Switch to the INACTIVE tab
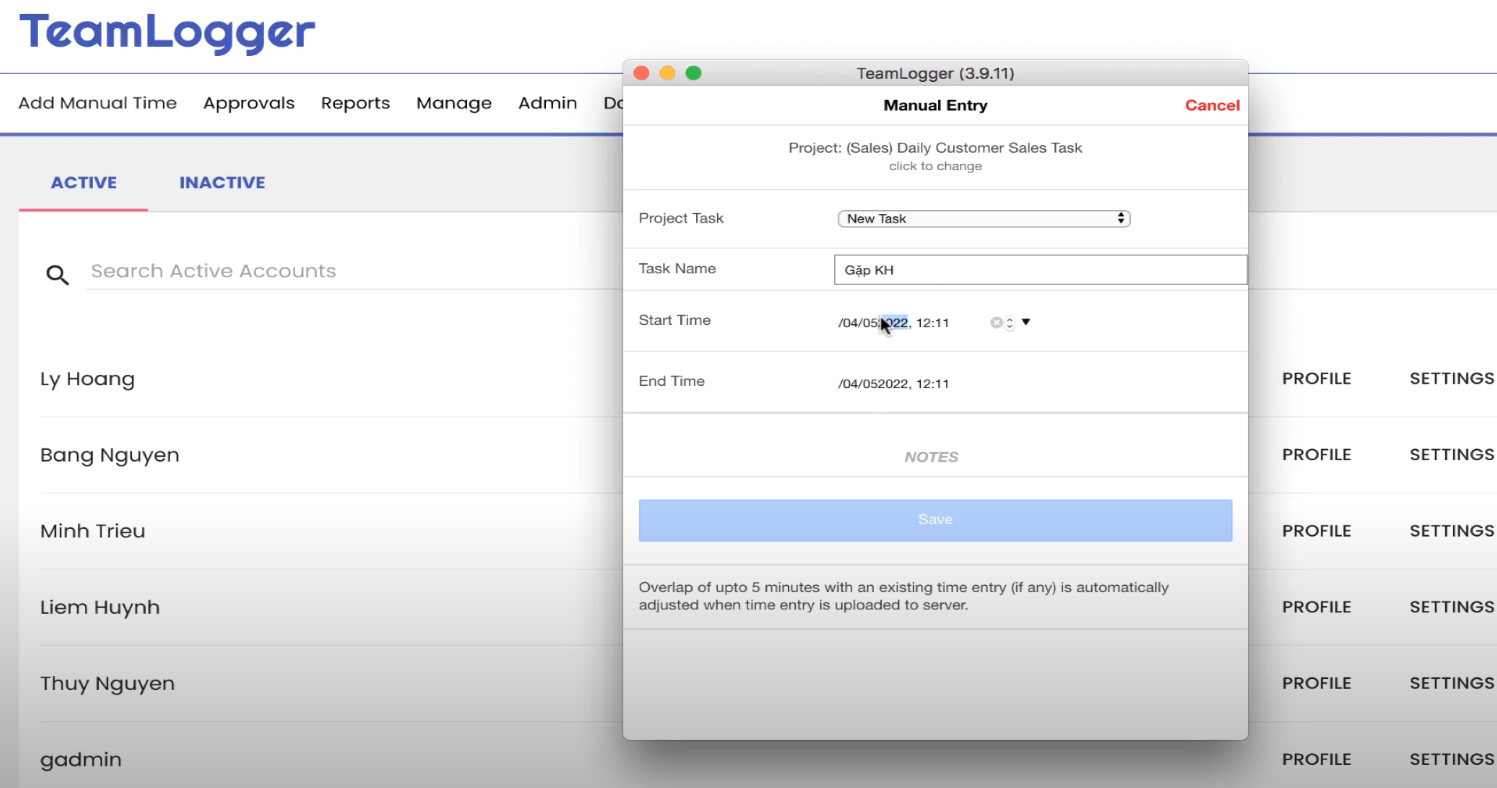1497x788 pixels. [222, 183]
